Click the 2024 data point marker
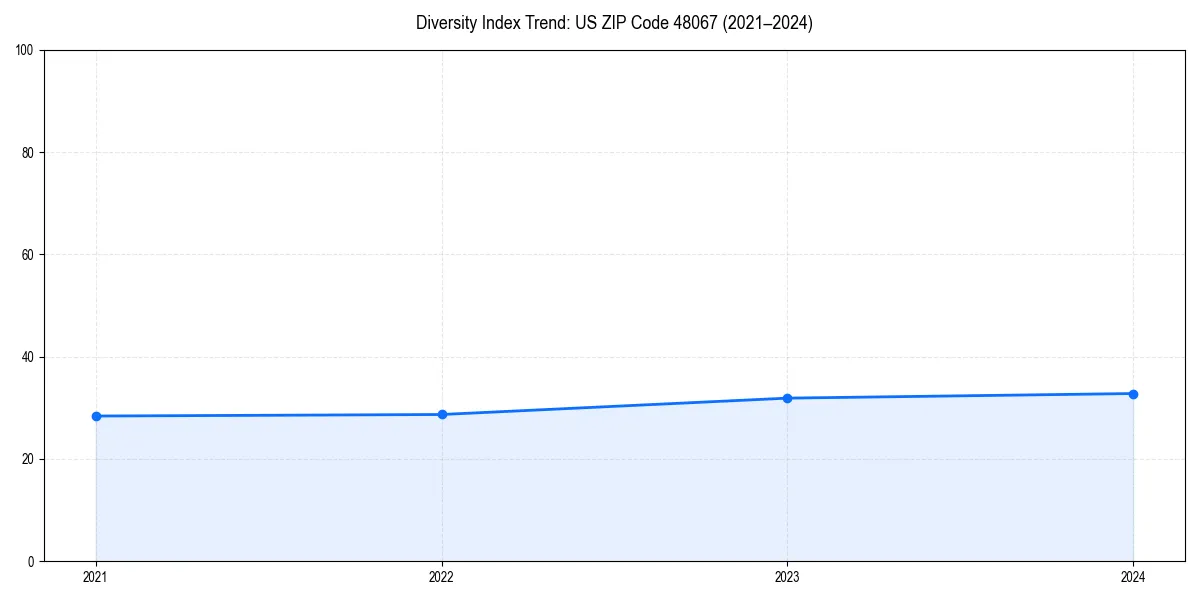This screenshot has width=1200, height=600. click(x=1133, y=394)
